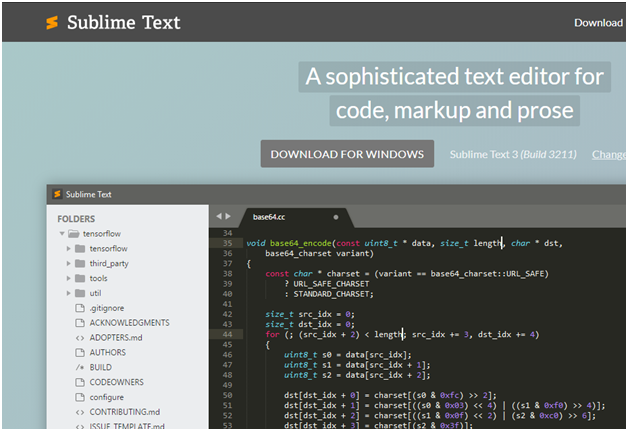Click the tools folder icon
This screenshot has width=628, height=431.
click(80, 278)
